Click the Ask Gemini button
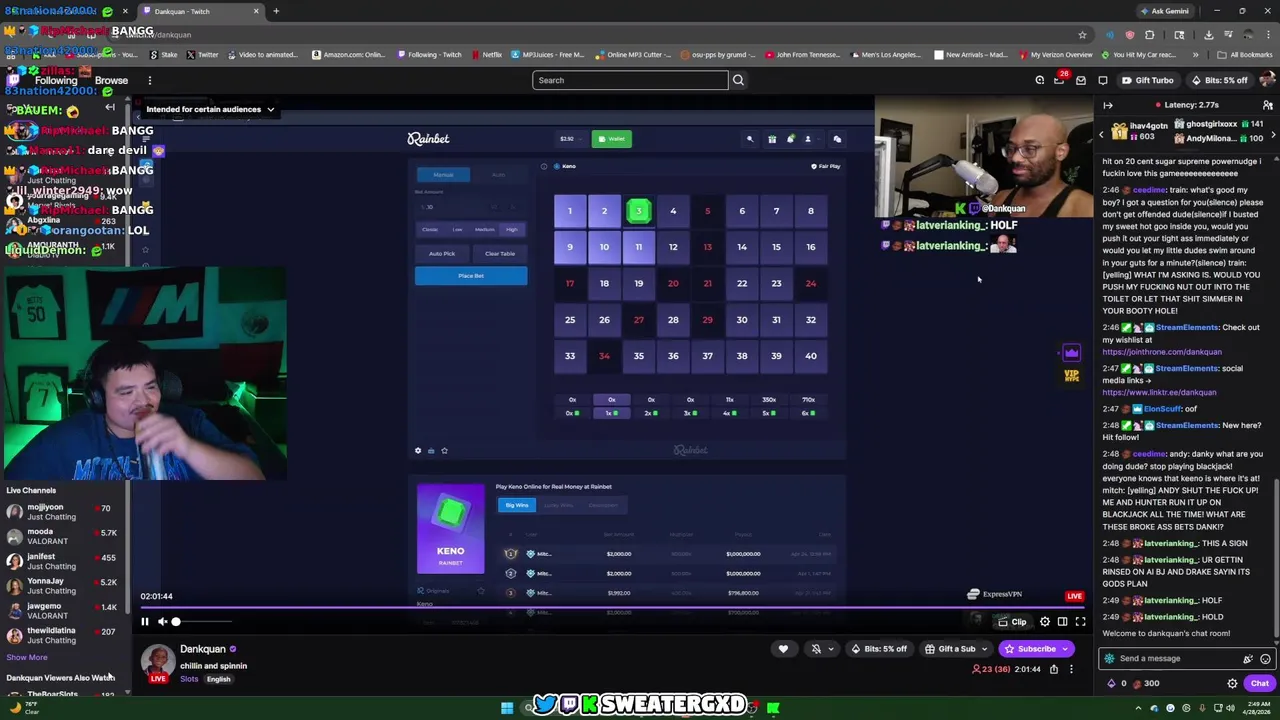This screenshot has height=720, width=1280. [1164, 11]
